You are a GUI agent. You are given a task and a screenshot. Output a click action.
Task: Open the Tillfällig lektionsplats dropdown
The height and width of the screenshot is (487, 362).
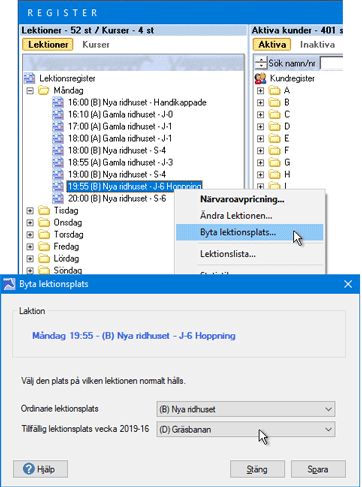tap(246, 429)
